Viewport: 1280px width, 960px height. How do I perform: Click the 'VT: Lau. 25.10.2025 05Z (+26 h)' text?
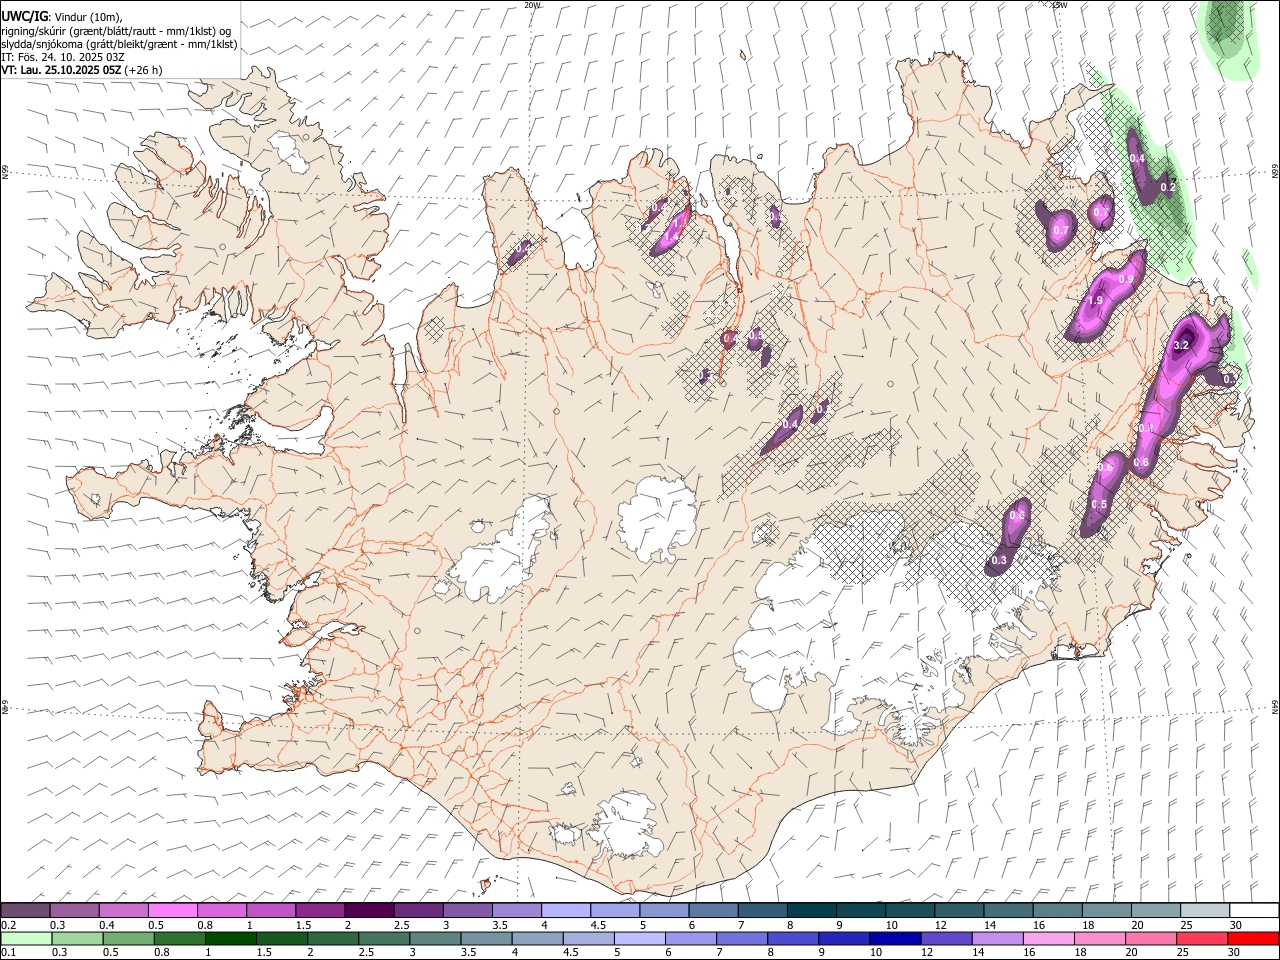(81, 70)
